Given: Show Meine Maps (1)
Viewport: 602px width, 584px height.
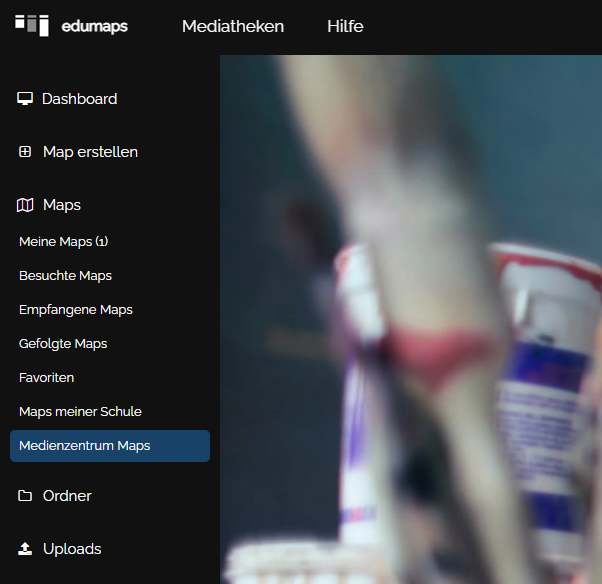Looking at the screenshot, I should [x=63, y=242].
